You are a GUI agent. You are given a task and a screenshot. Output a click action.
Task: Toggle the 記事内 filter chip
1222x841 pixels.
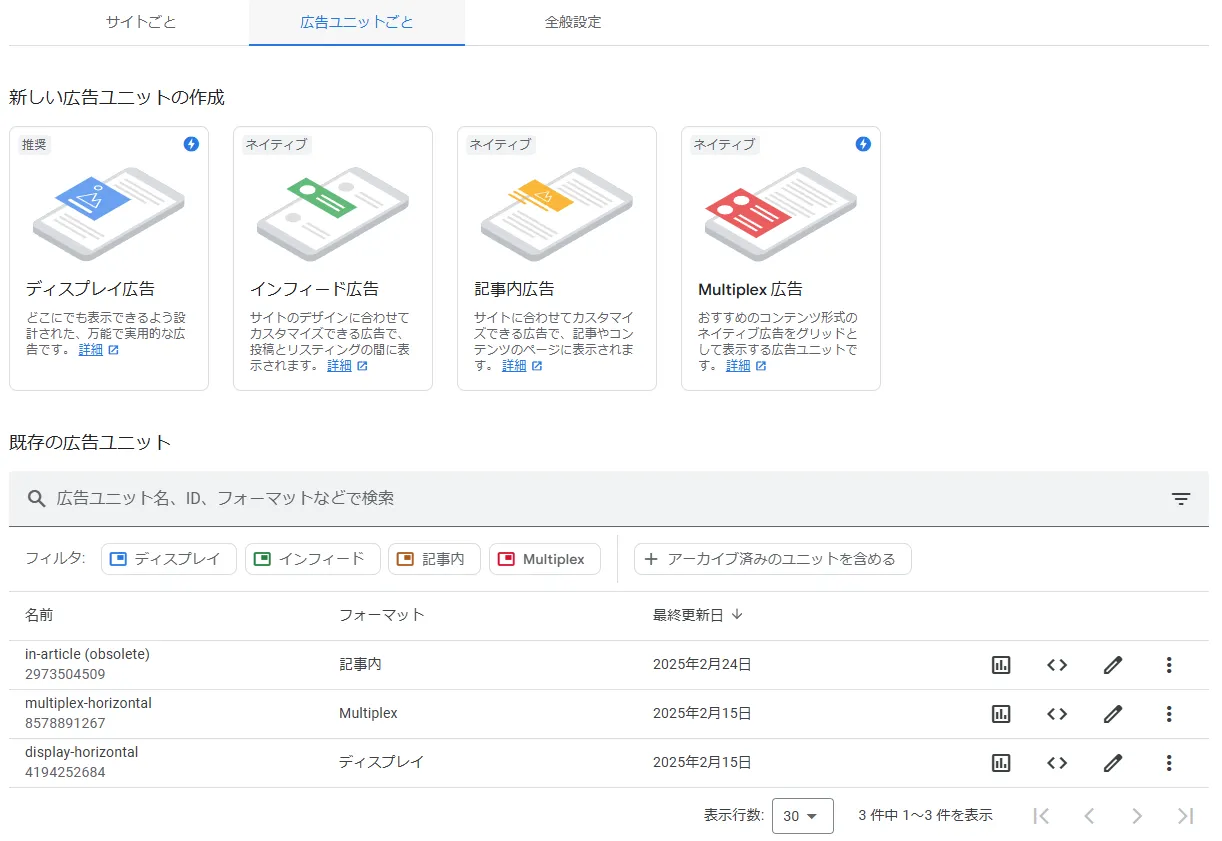(x=434, y=559)
